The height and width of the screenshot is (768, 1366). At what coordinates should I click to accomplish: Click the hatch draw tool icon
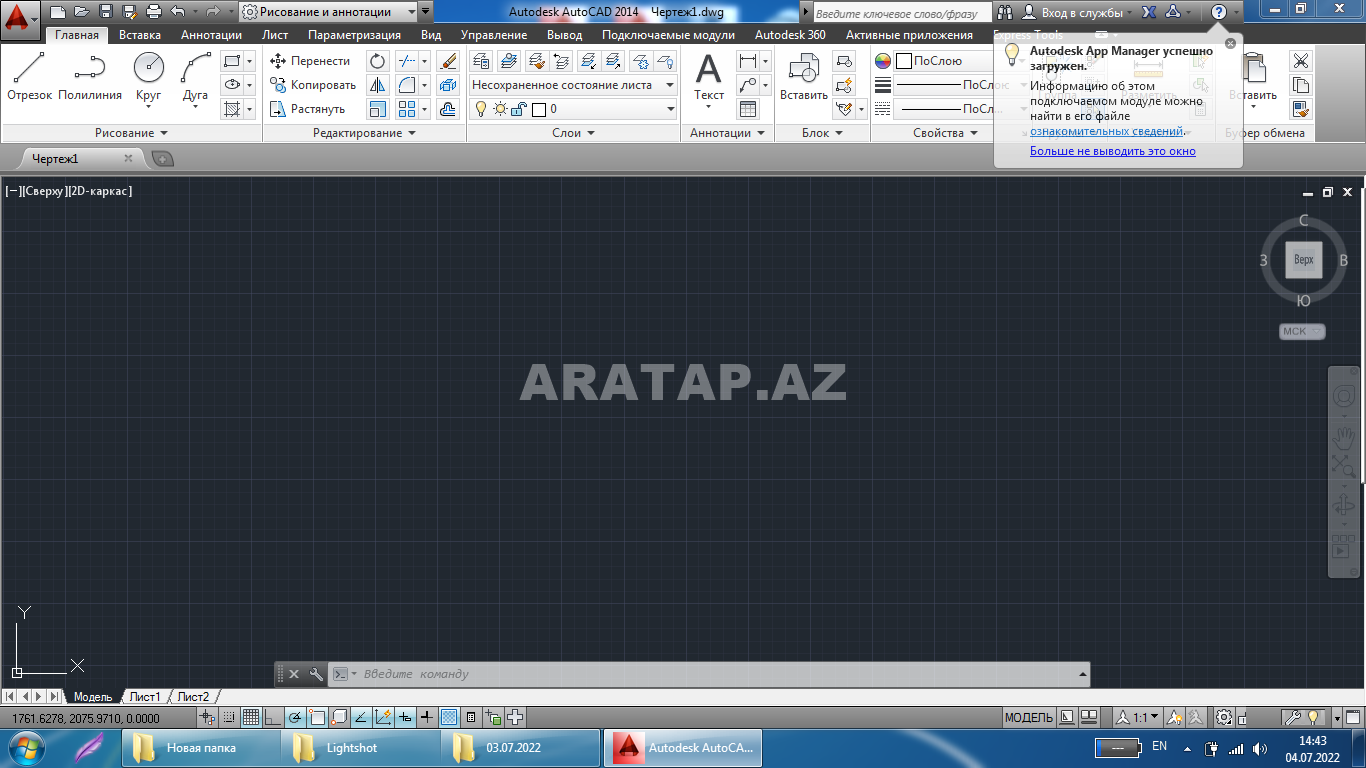(232, 109)
